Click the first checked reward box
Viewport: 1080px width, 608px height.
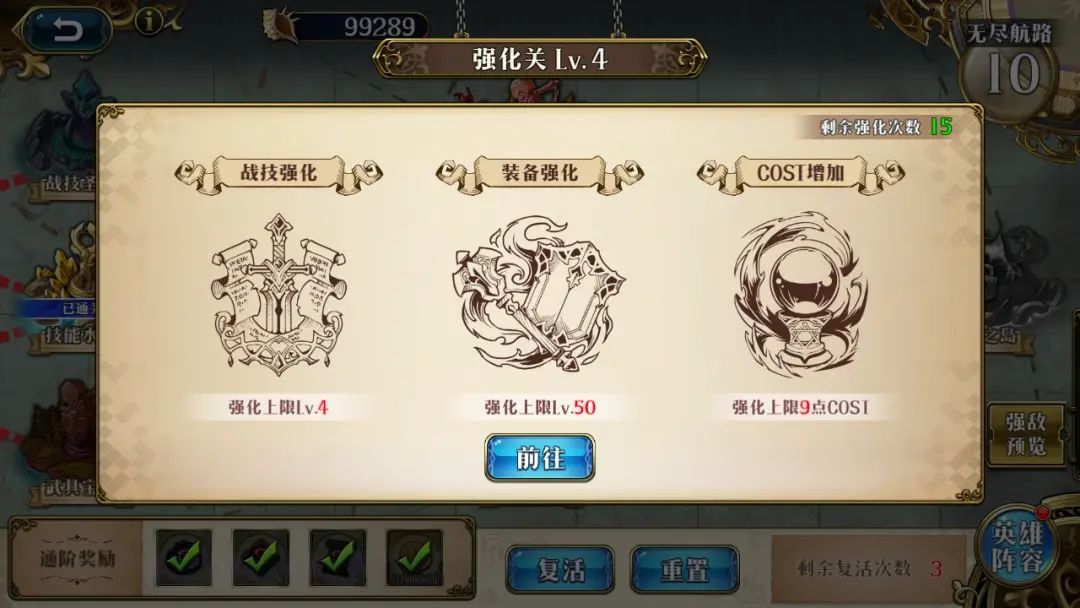click(x=183, y=558)
